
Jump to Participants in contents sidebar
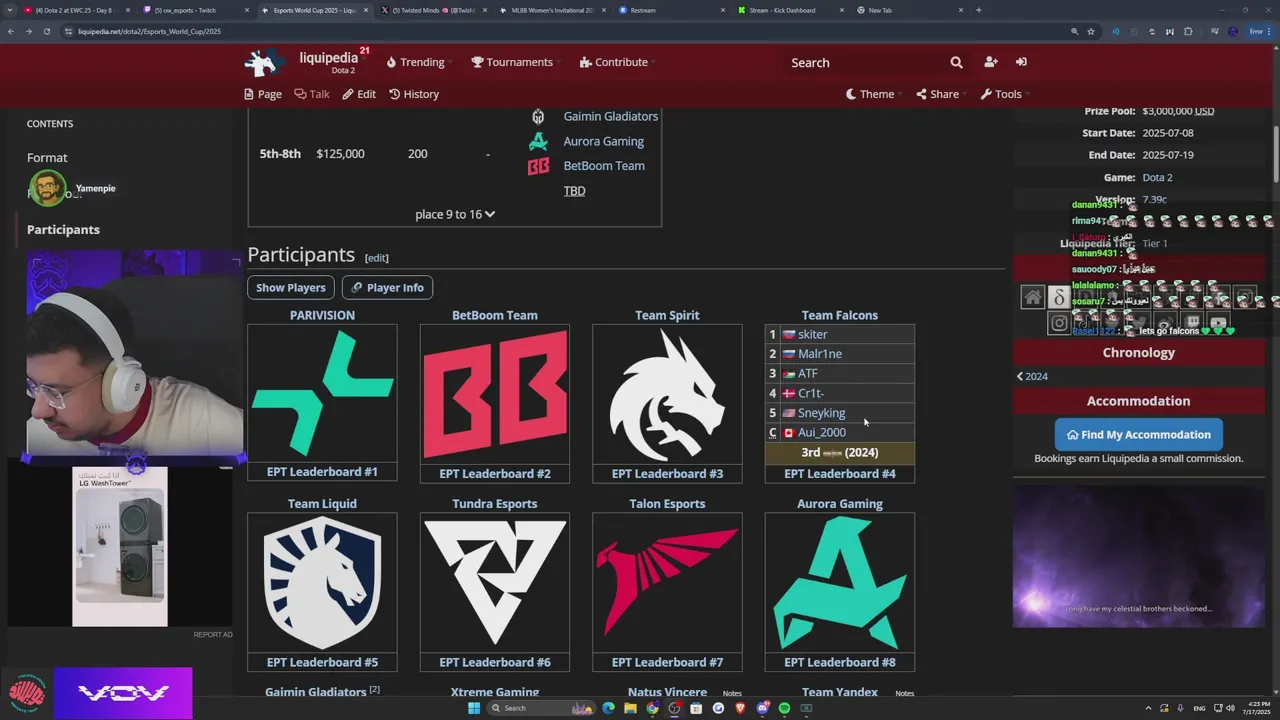coord(63,230)
